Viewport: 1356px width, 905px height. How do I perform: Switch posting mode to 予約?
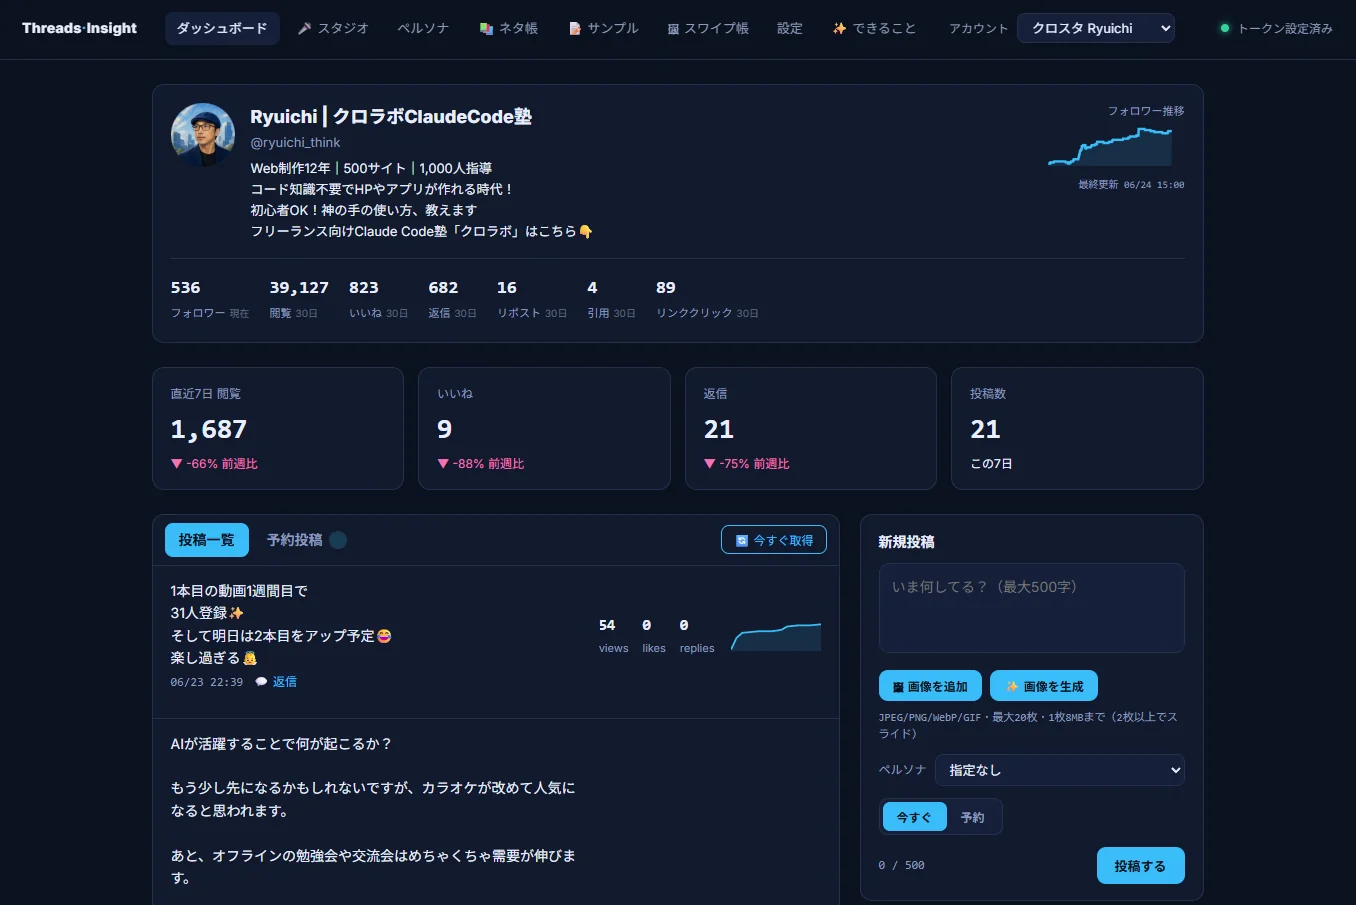tap(972, 817)
